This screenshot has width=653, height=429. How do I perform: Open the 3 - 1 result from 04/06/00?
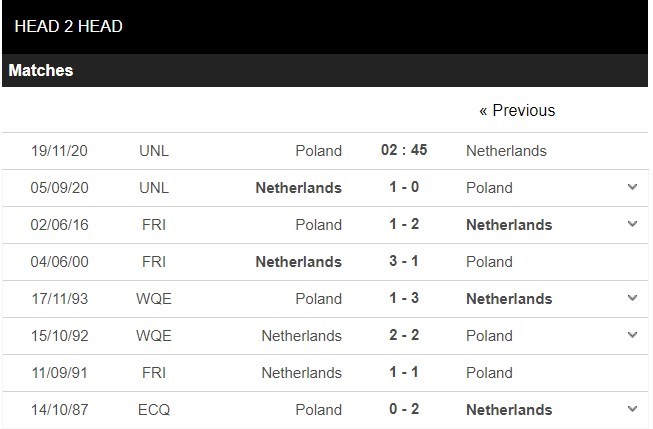coord(404,262)
